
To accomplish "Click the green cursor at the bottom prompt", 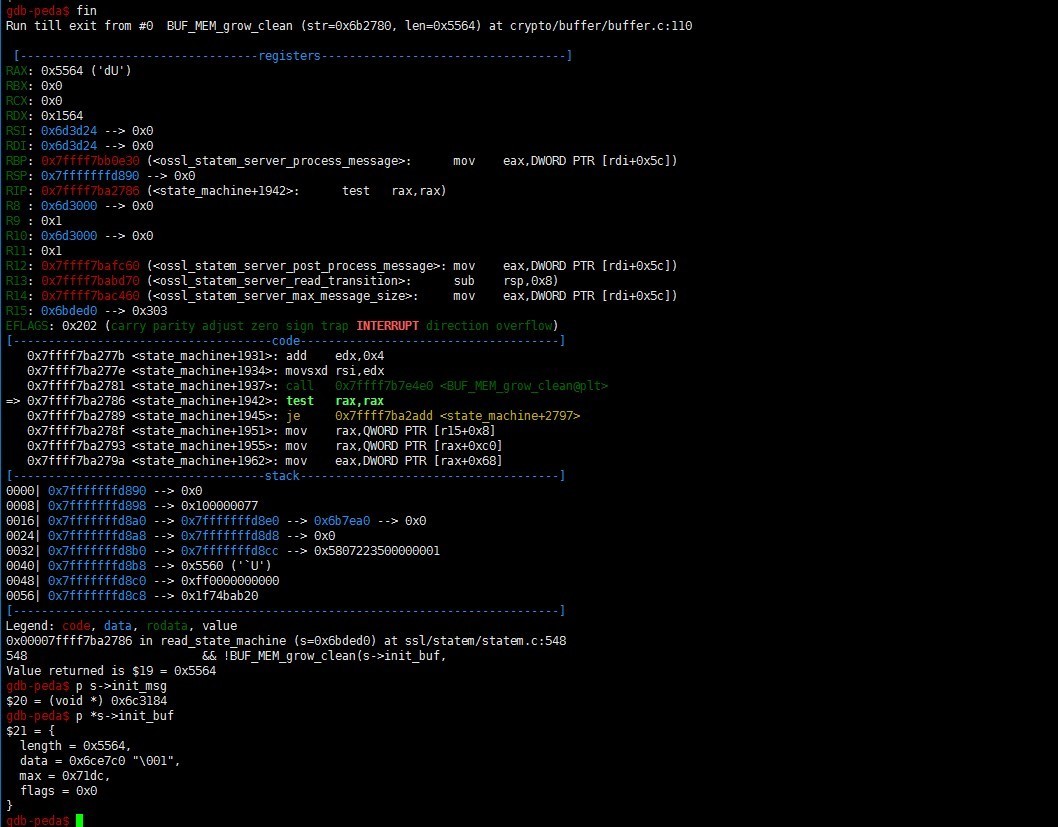I will [x=80, y=820].
